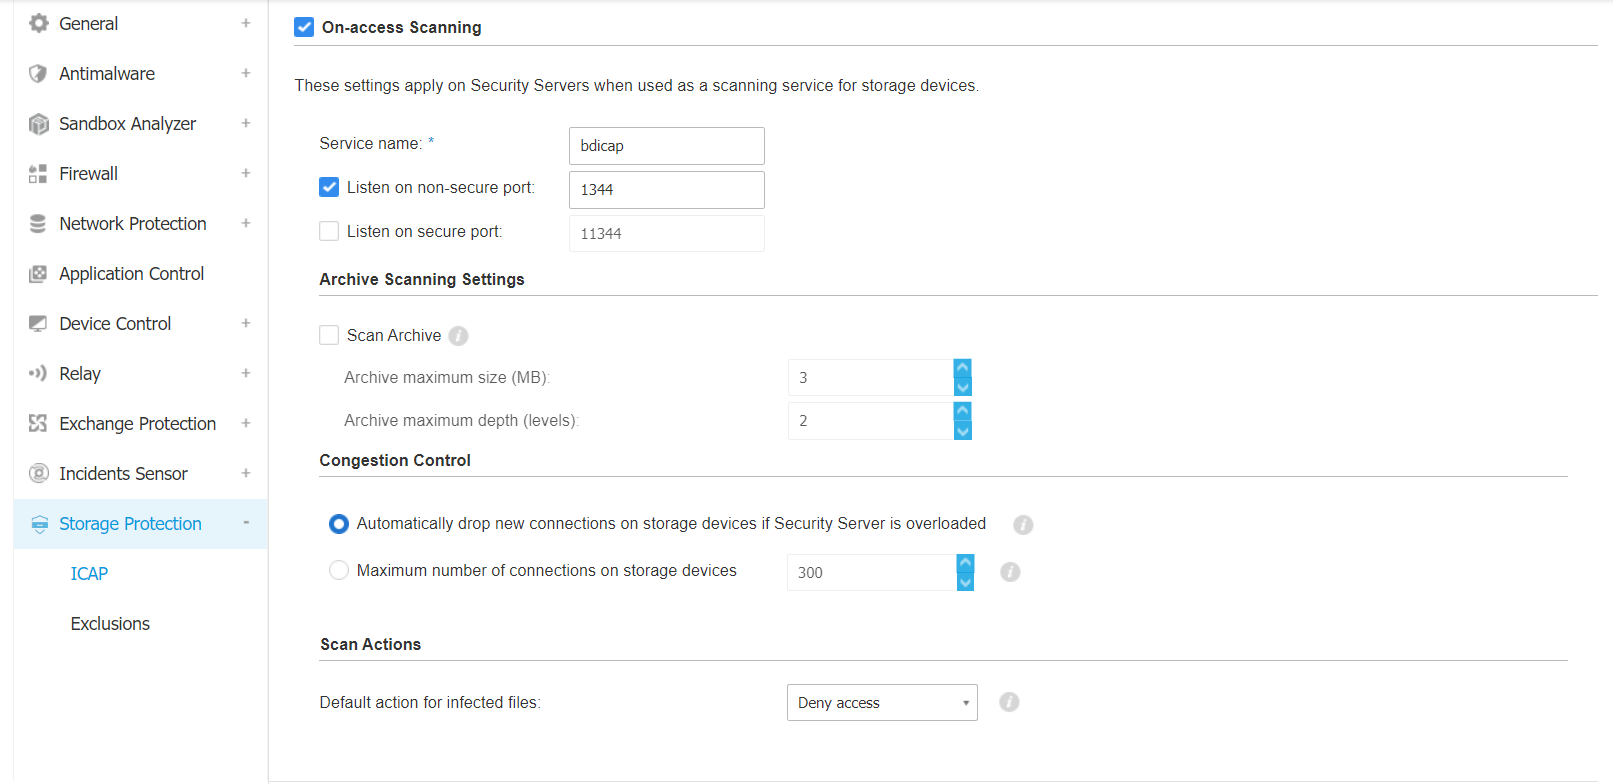Select Maximum number of connections radio button
Screen dimensions: 1613x784
click(339, 570)
